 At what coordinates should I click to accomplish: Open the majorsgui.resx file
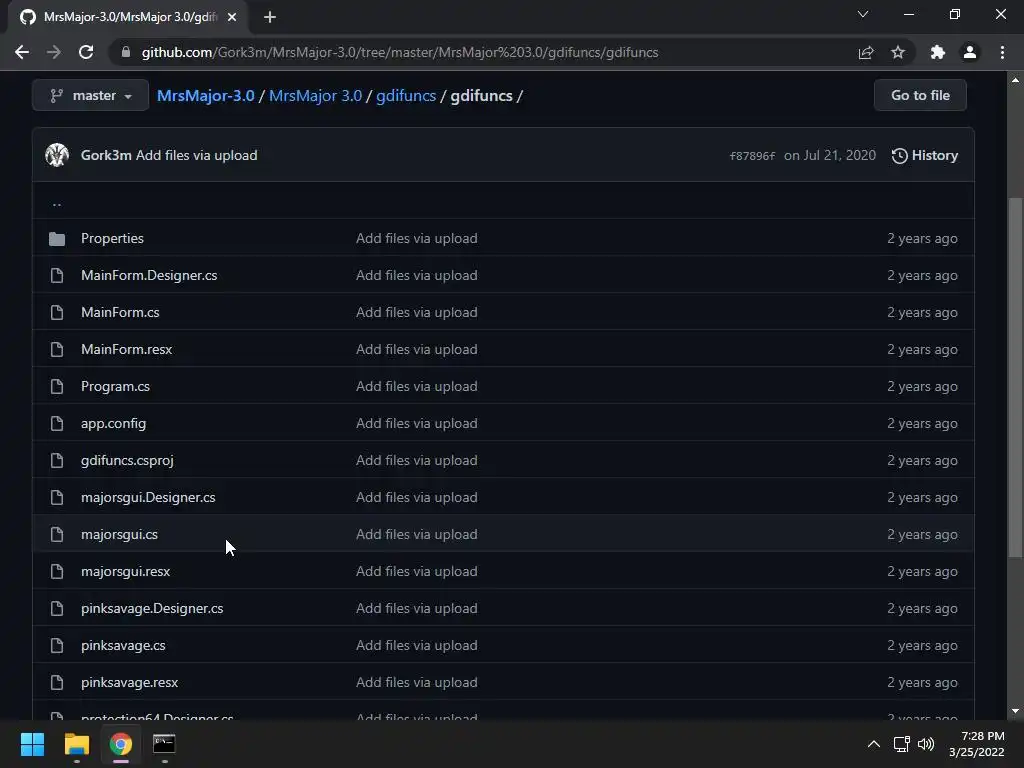coord(125,571)
